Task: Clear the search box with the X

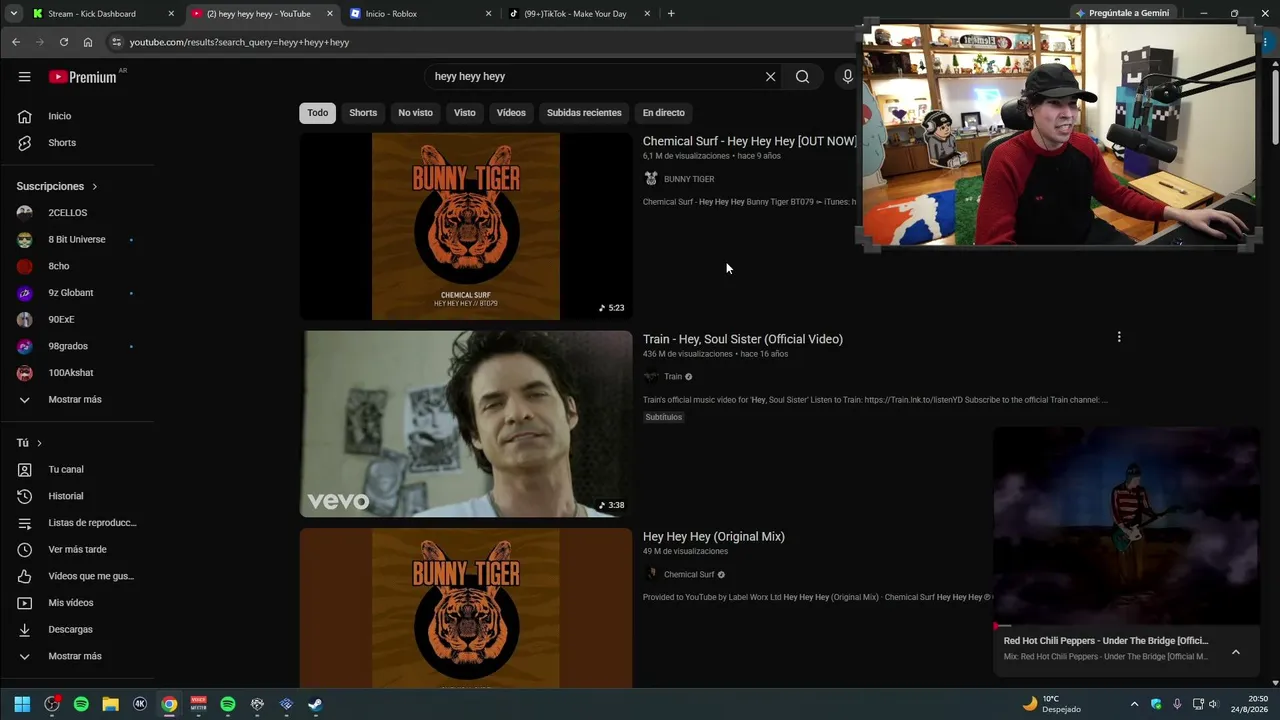Action: click(x=770, y=77)
